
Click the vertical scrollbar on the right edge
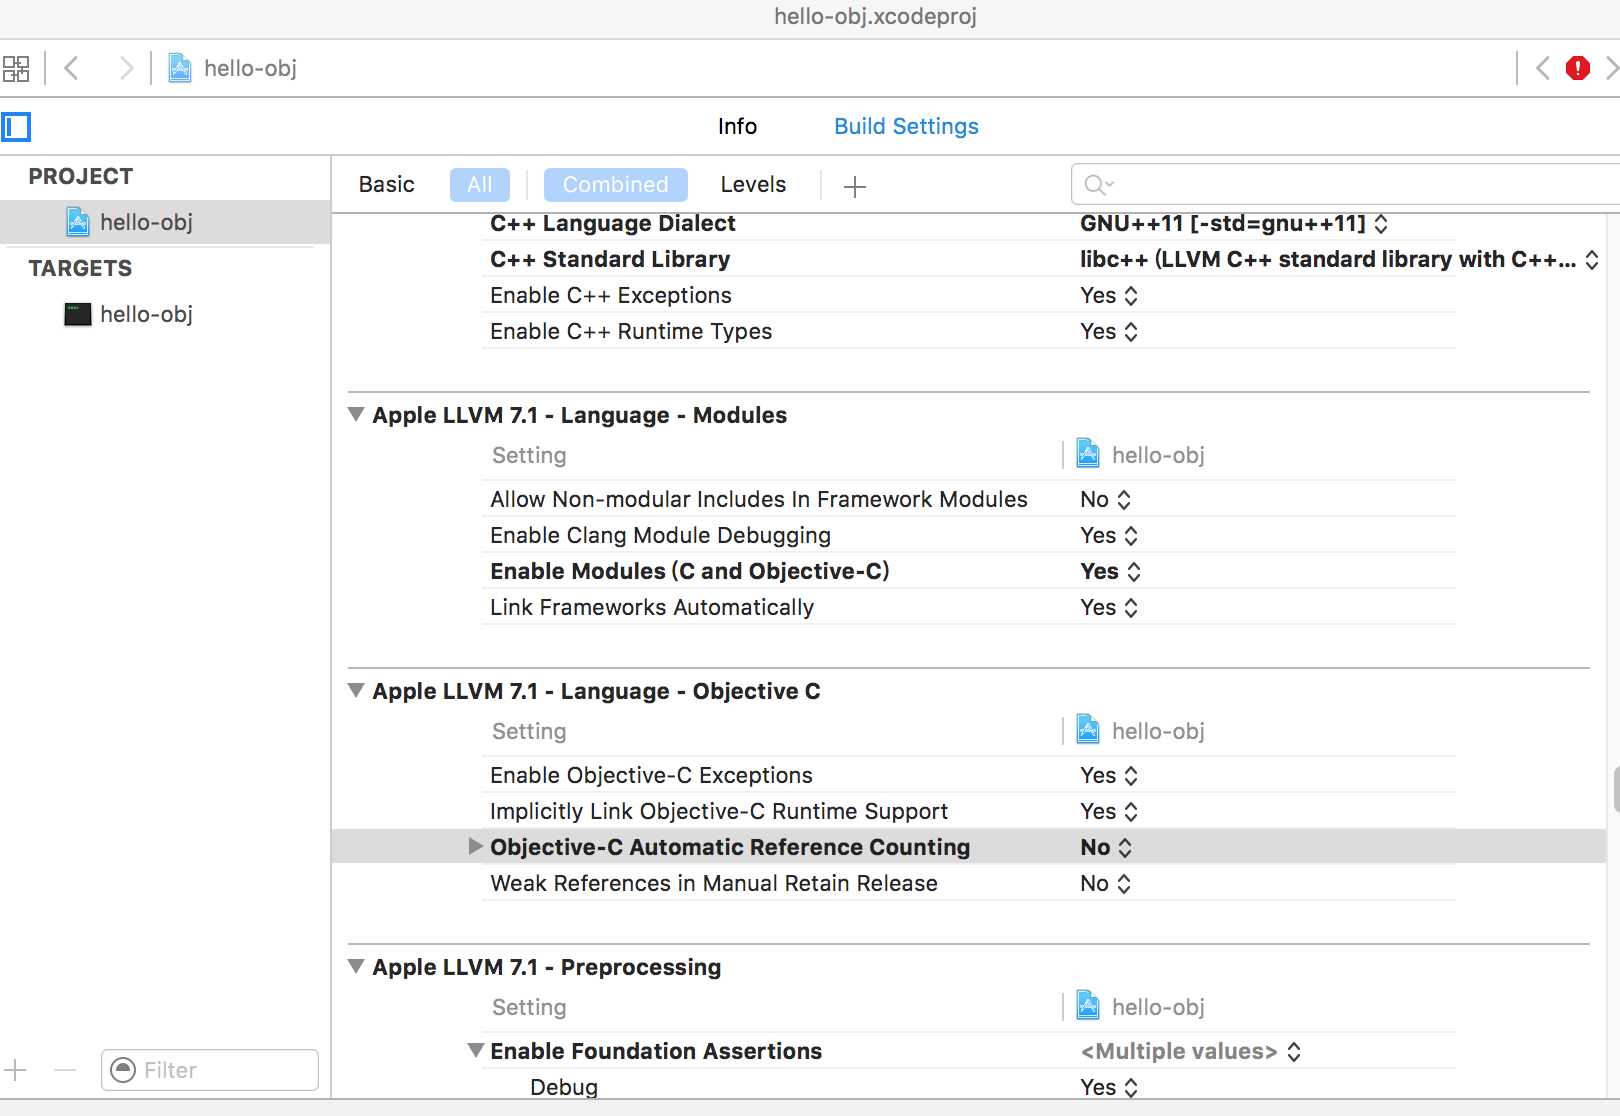(1616, 790)
